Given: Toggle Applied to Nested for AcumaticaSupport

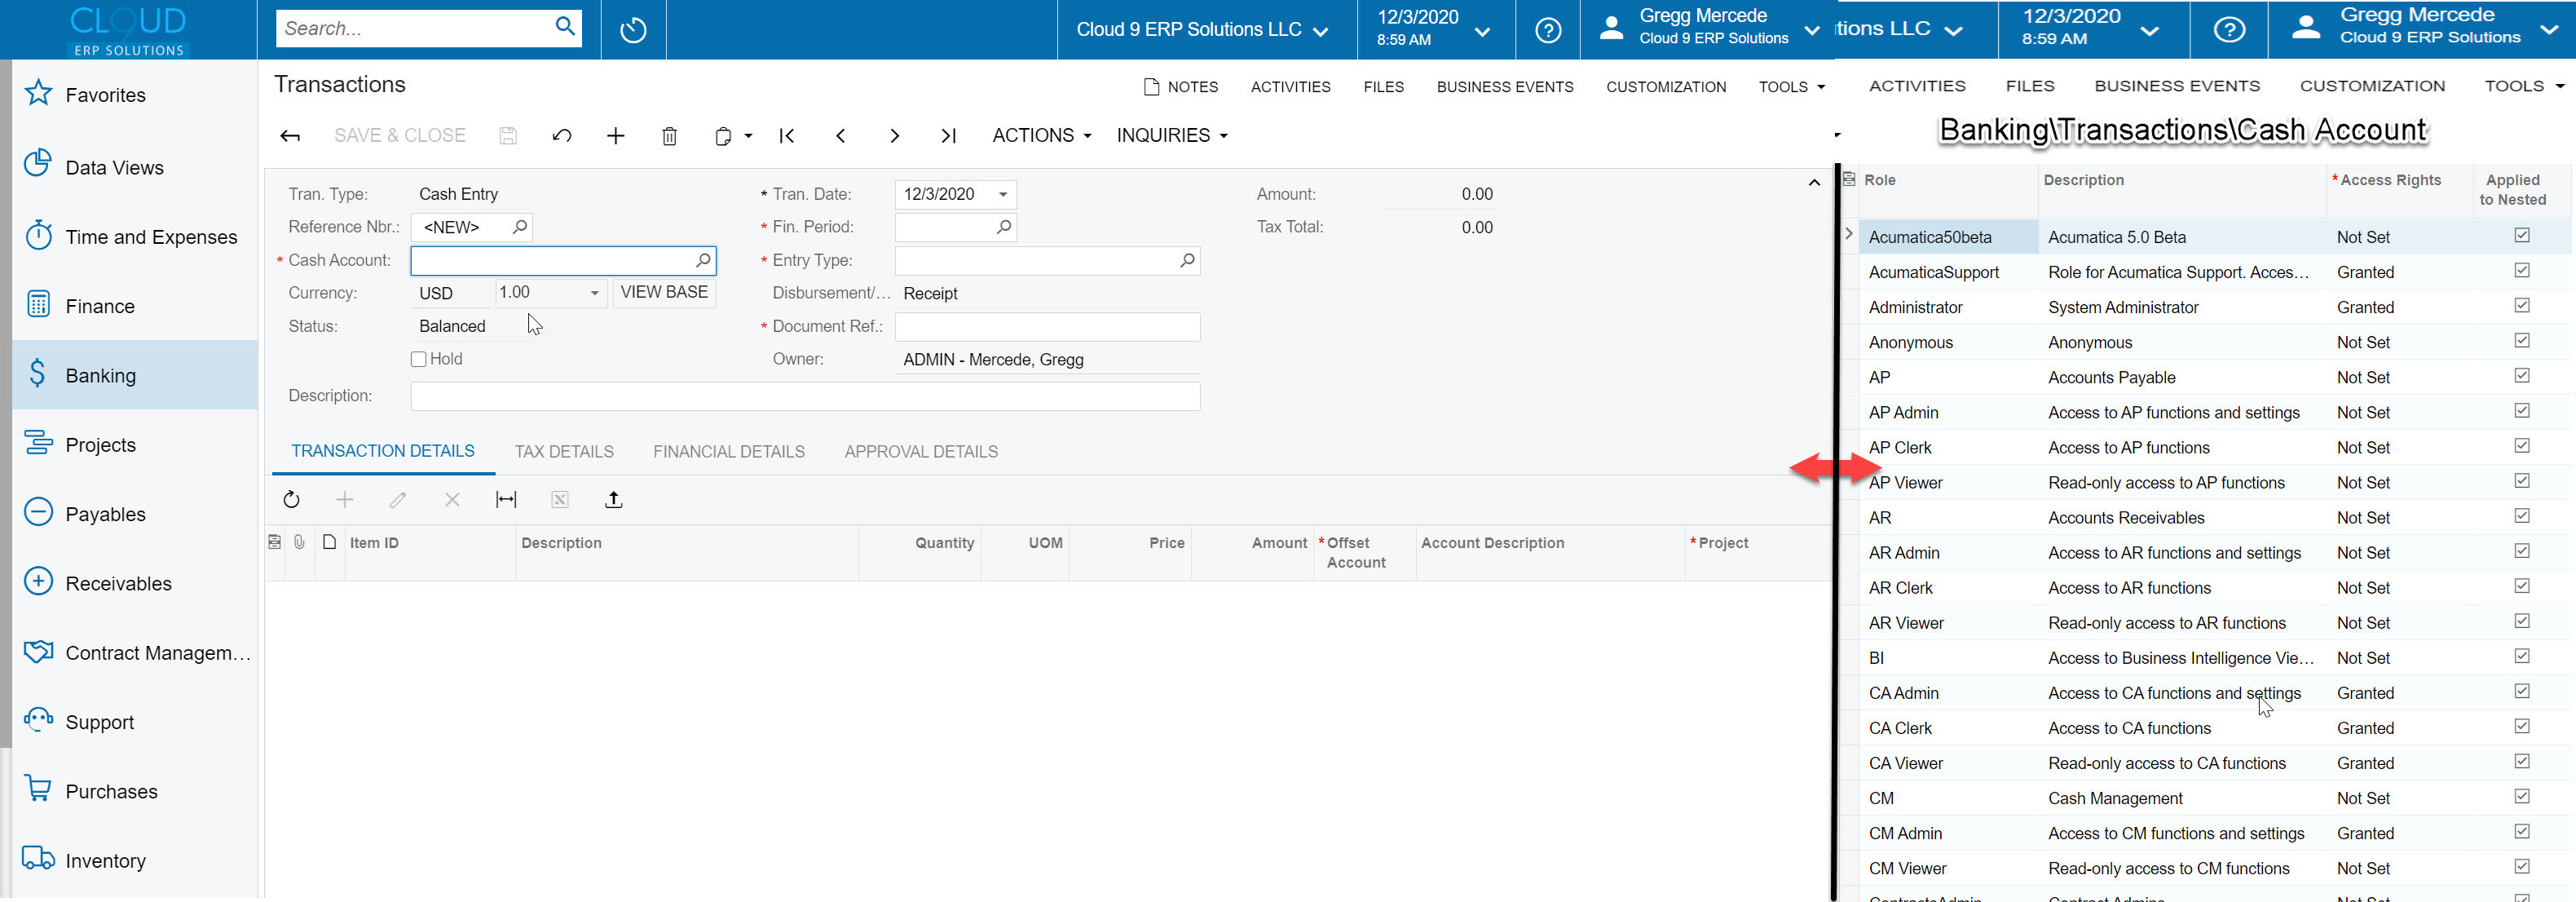Looking at the screenshot, I should point(2522,271).
